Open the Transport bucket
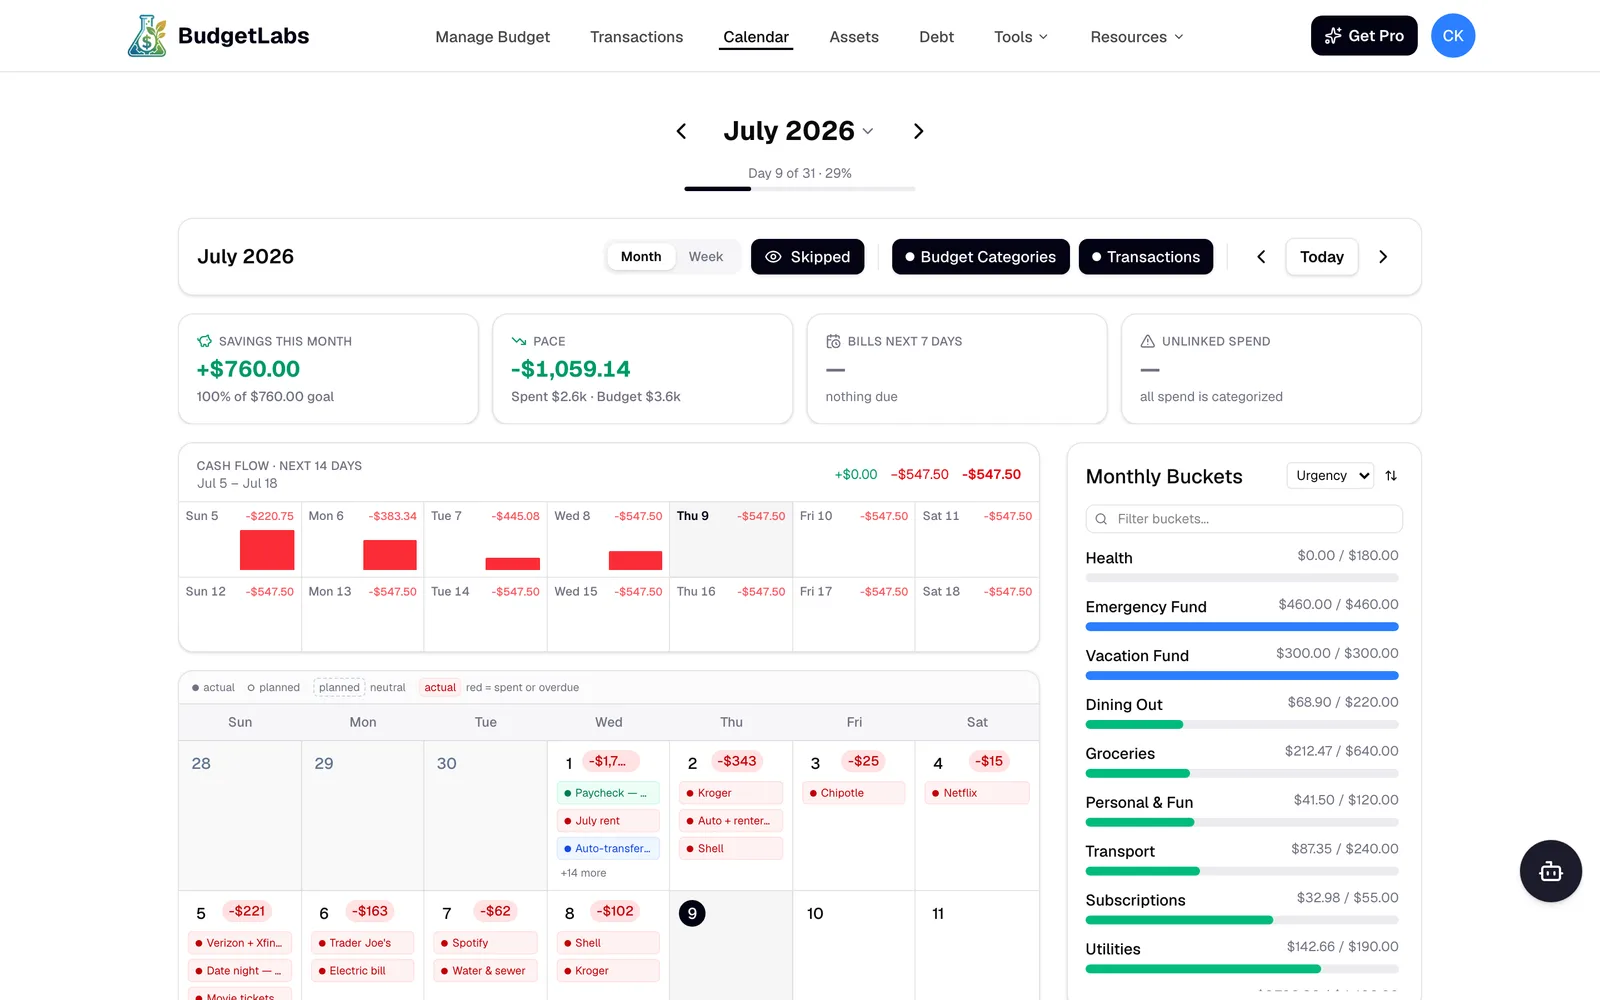 coord(1242,861)
